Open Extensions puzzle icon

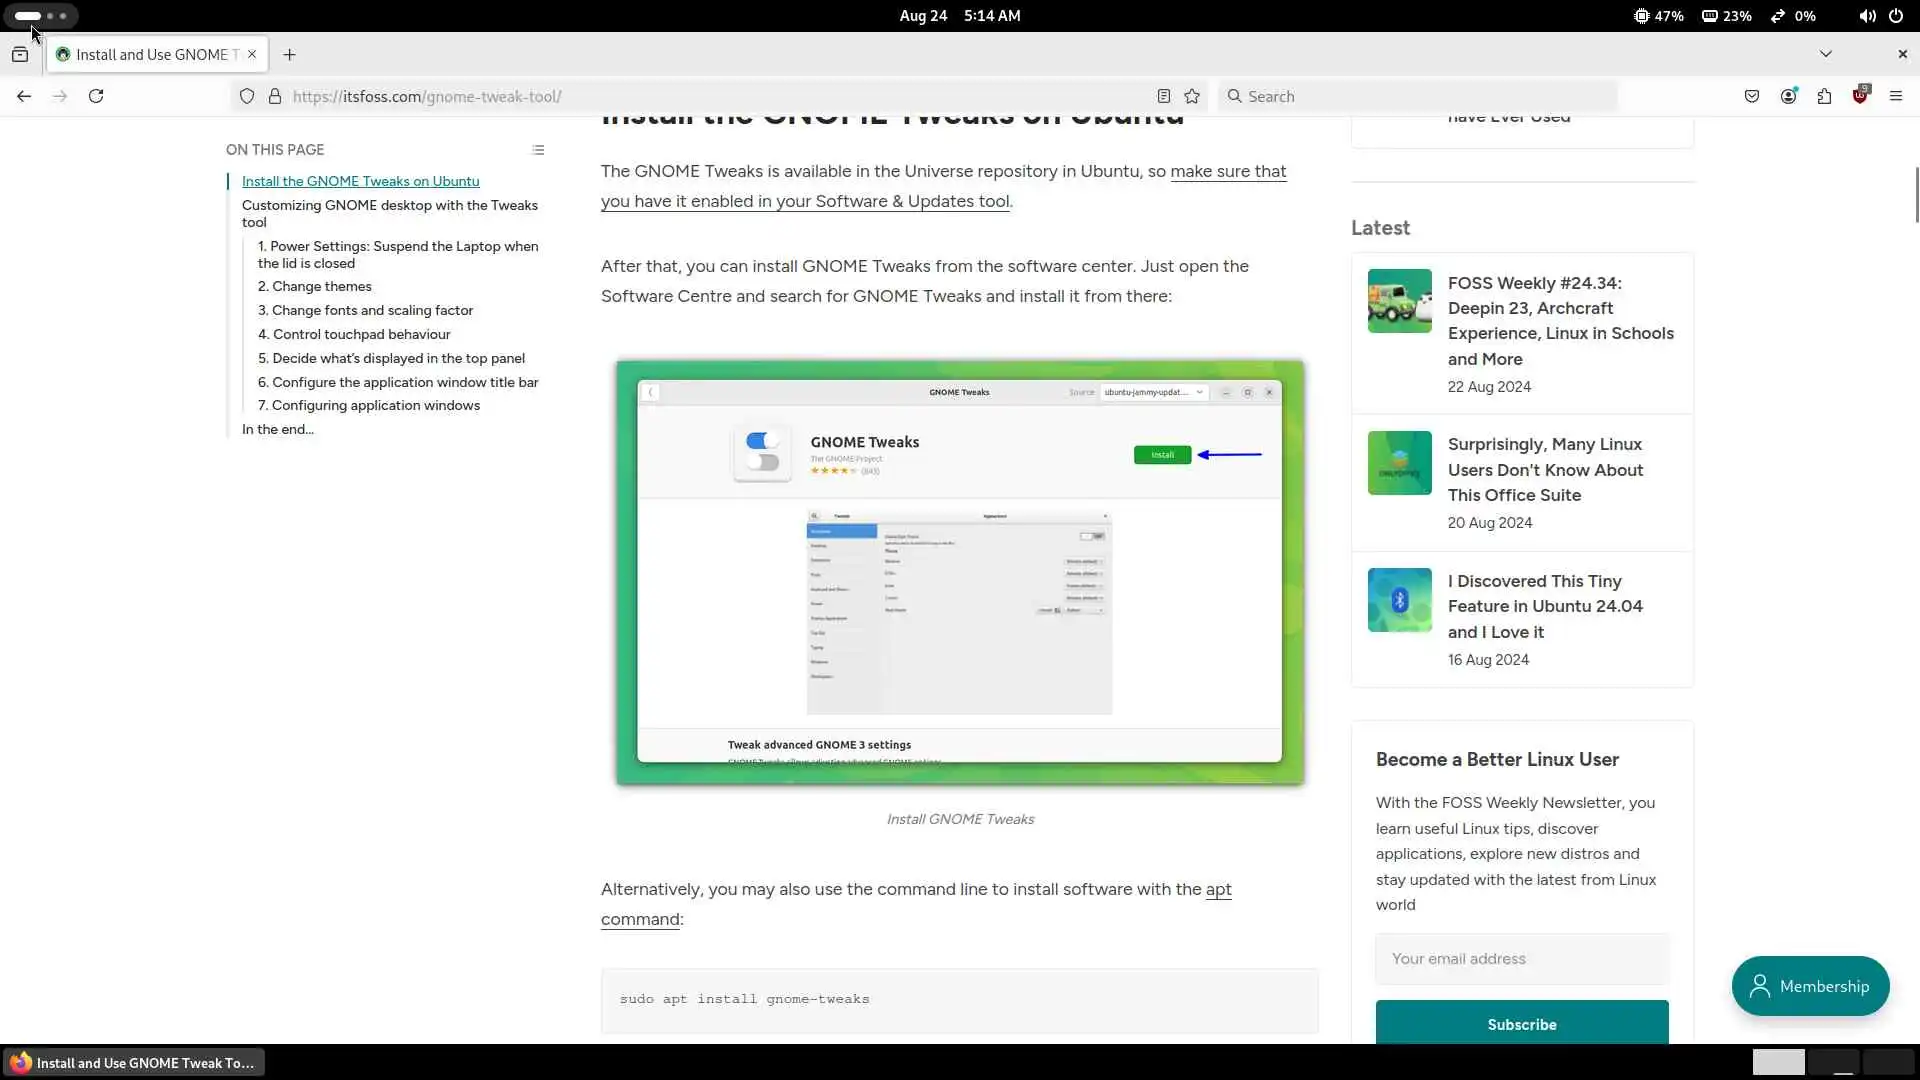(1824, 96)
